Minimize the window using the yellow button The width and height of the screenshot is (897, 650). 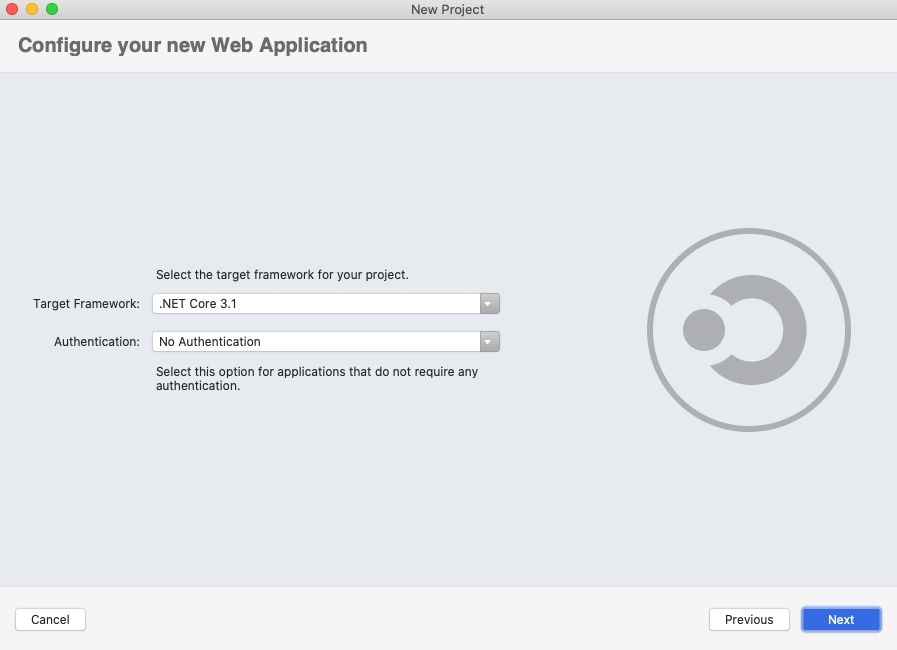[x=32, y=9]
